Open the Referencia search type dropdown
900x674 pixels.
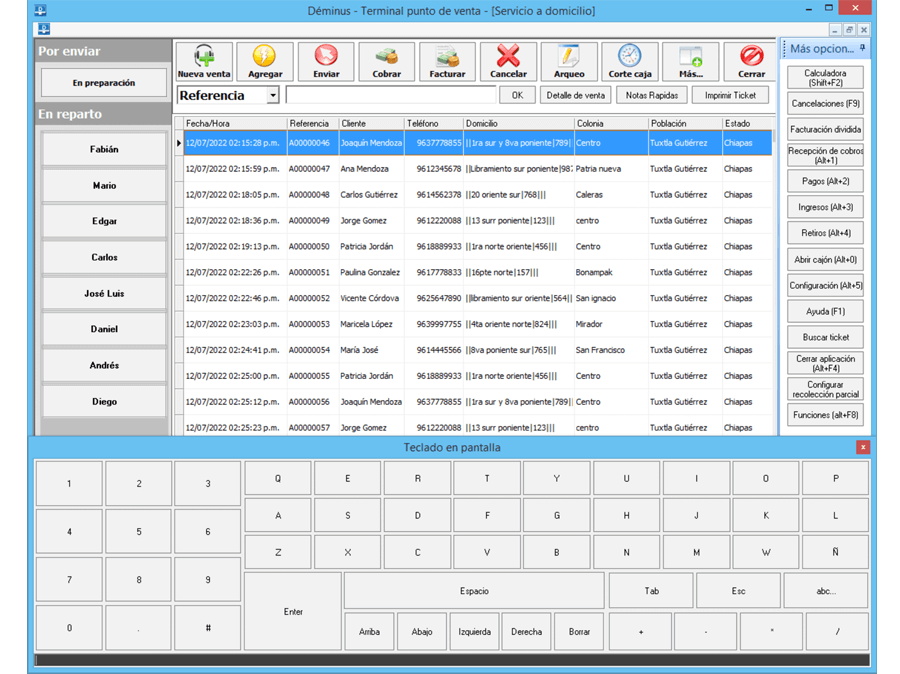(273, 95)
